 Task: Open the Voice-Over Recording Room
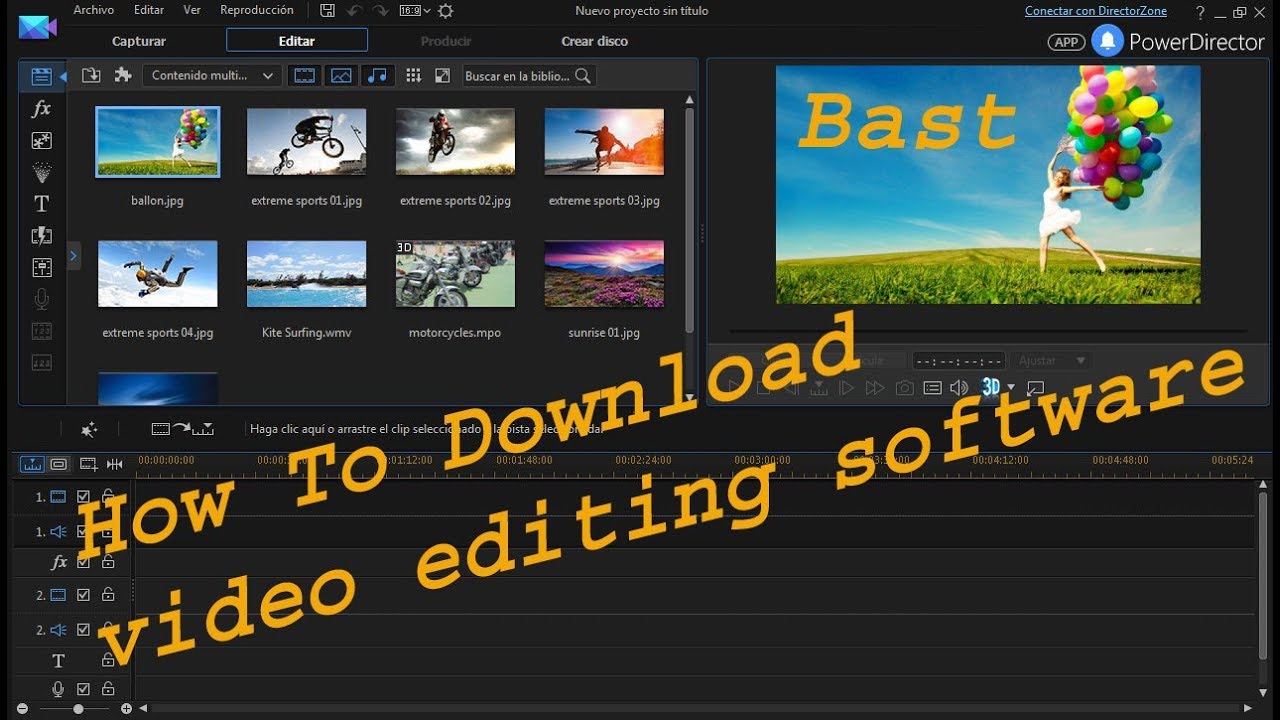[41, 299]
